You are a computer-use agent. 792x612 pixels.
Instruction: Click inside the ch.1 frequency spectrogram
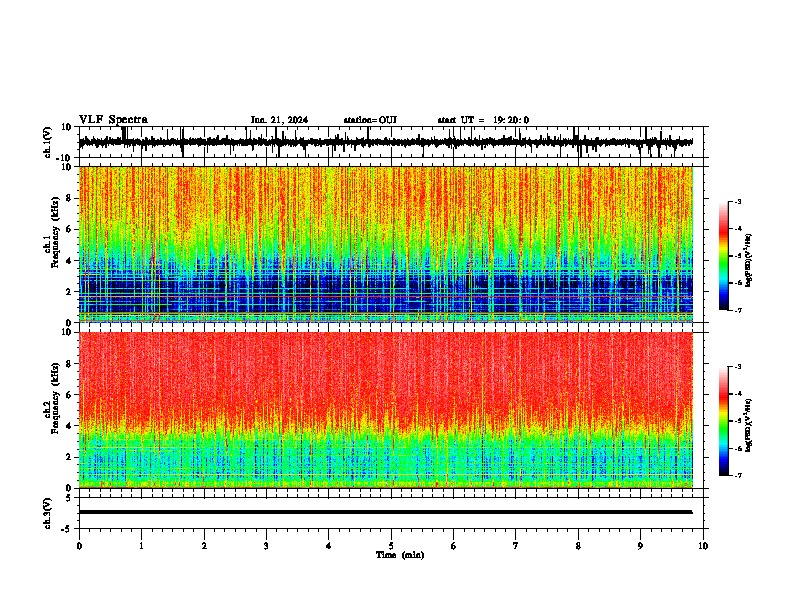point(386,244)
